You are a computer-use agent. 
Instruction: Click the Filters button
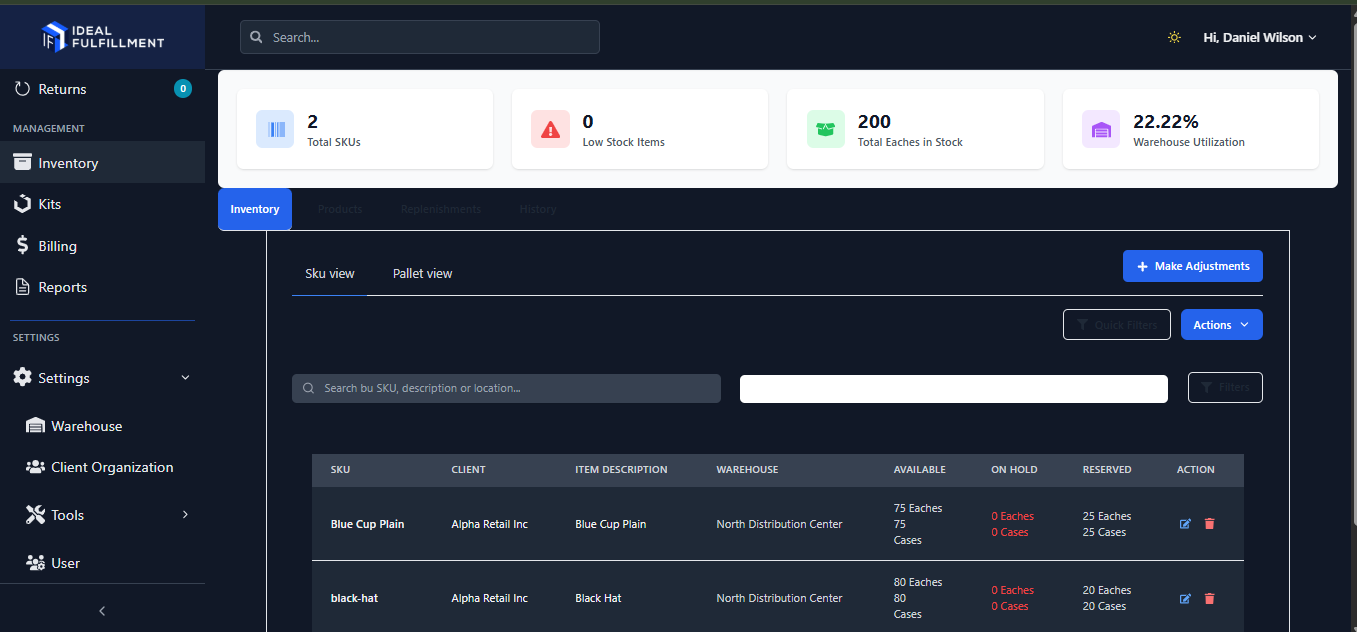click(x=1225, y=387)
